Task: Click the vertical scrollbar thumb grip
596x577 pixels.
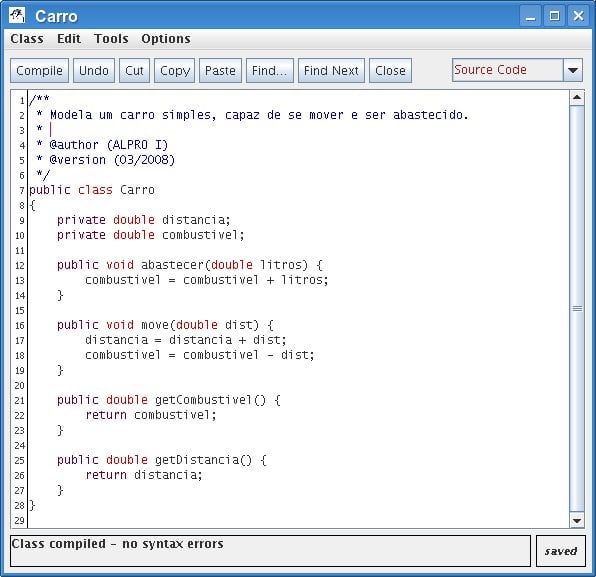Action: point(577,308)
